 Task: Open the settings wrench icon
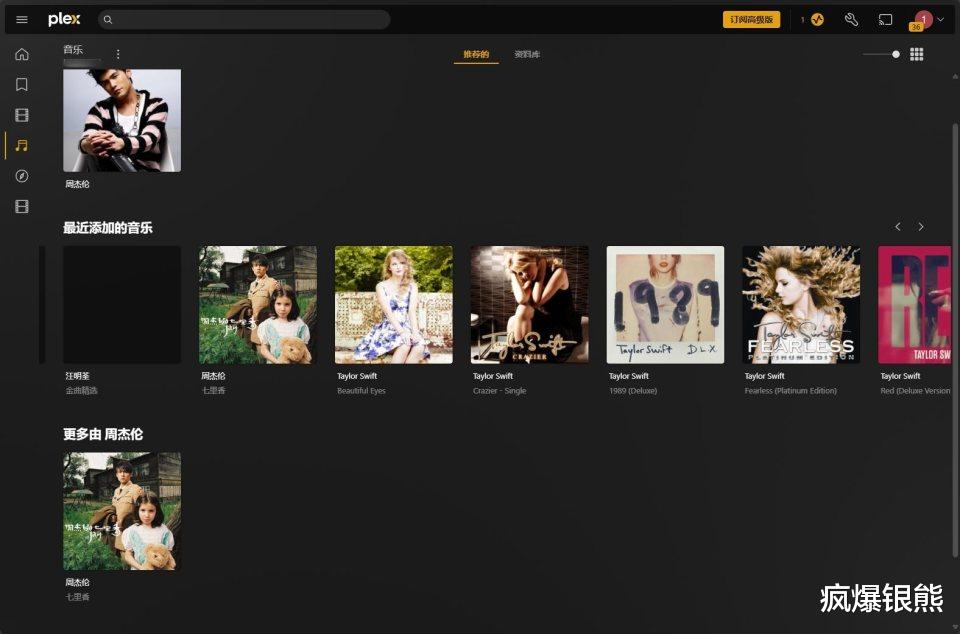tap(851, 20)
